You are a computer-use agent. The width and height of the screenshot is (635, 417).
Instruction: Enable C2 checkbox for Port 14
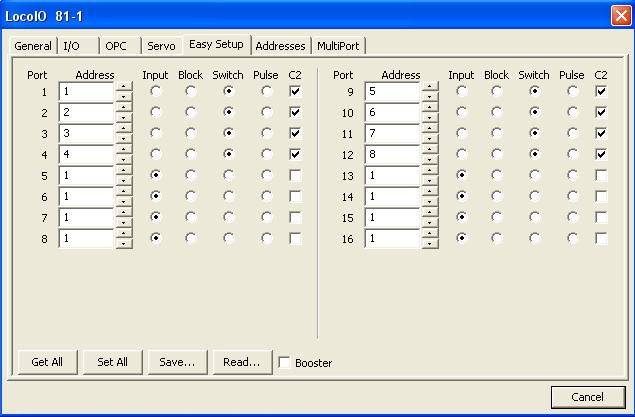pyautogui.click(x=601, y=196)
